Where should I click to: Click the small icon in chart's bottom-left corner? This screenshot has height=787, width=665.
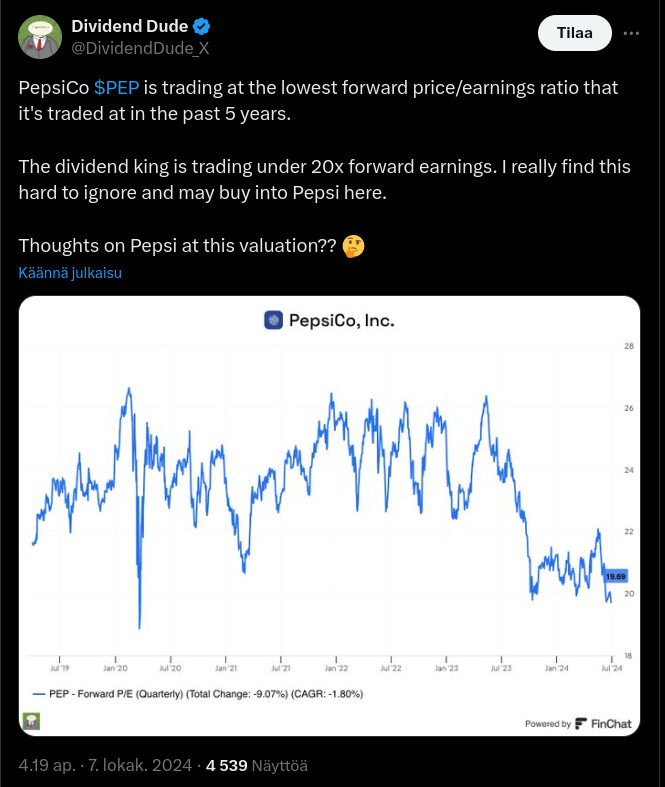[32, 720]
